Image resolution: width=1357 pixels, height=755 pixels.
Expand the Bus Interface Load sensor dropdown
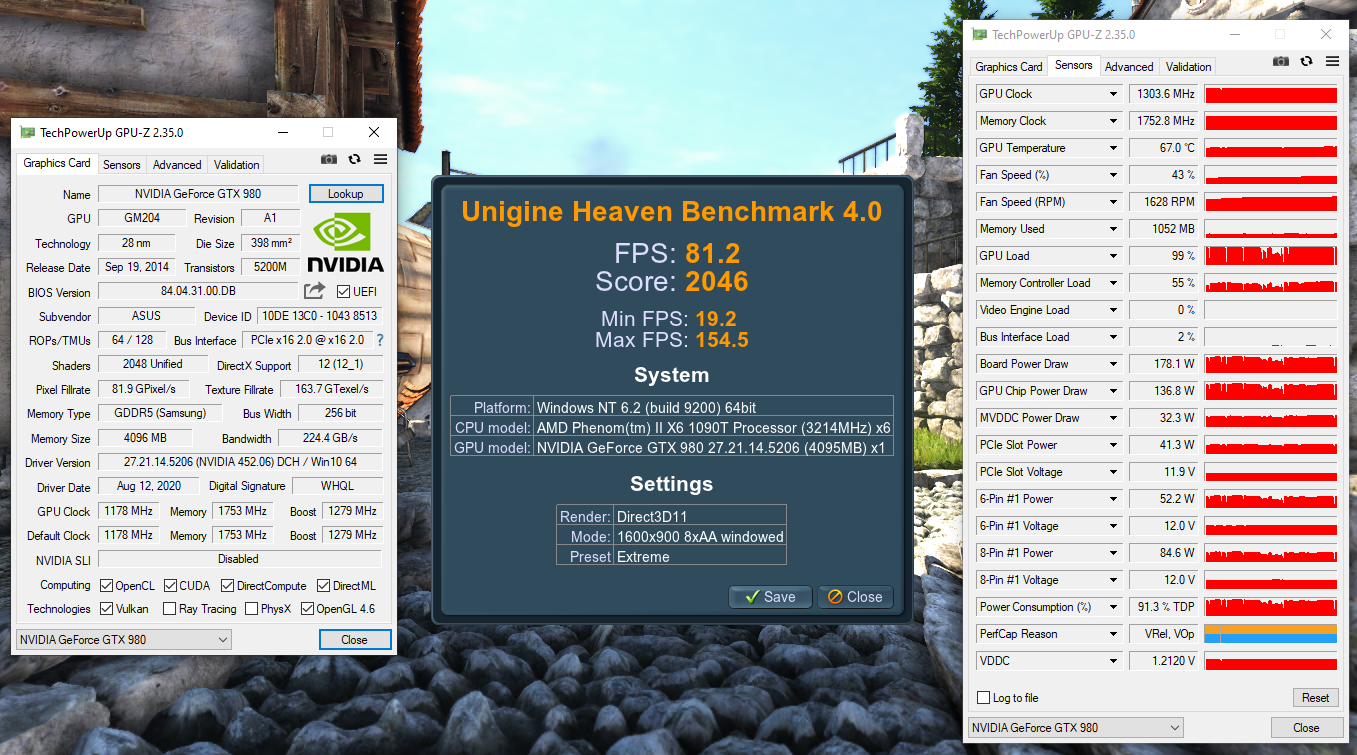(x=1113, y=337)
